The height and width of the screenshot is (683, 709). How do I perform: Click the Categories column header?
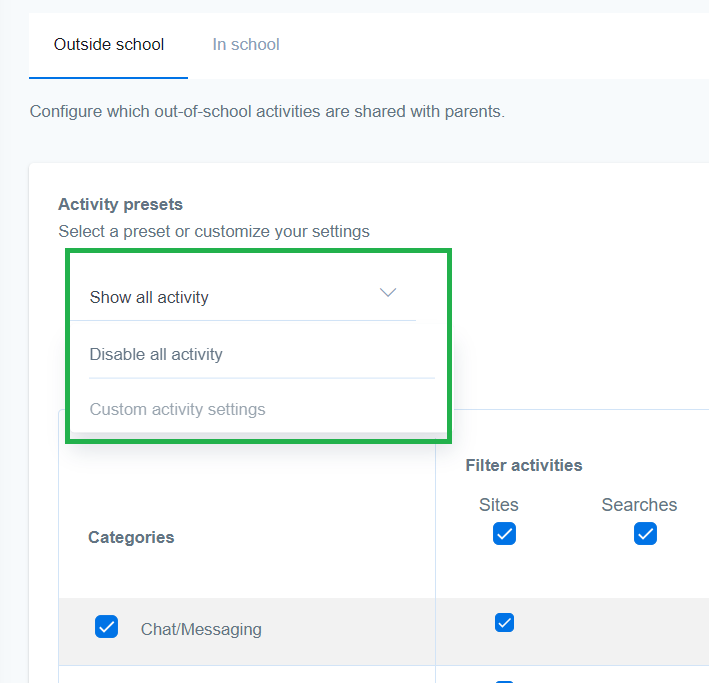click(x=131, y=537)
